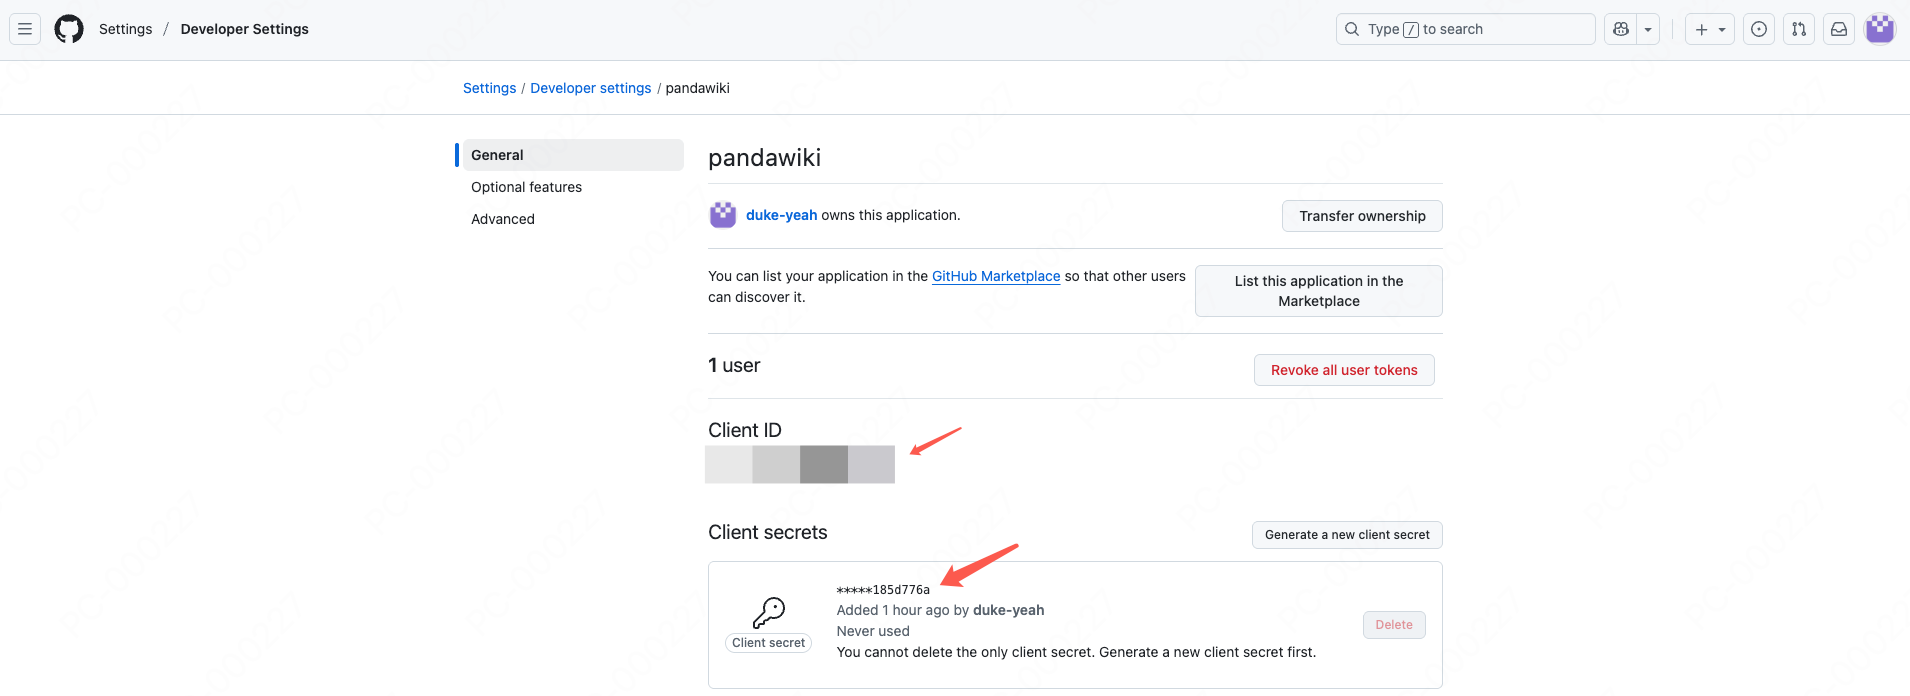Viewport: 1910px width, 696px height.
Task: Click Revoke all user tokens
Action: pos(1344,370)
